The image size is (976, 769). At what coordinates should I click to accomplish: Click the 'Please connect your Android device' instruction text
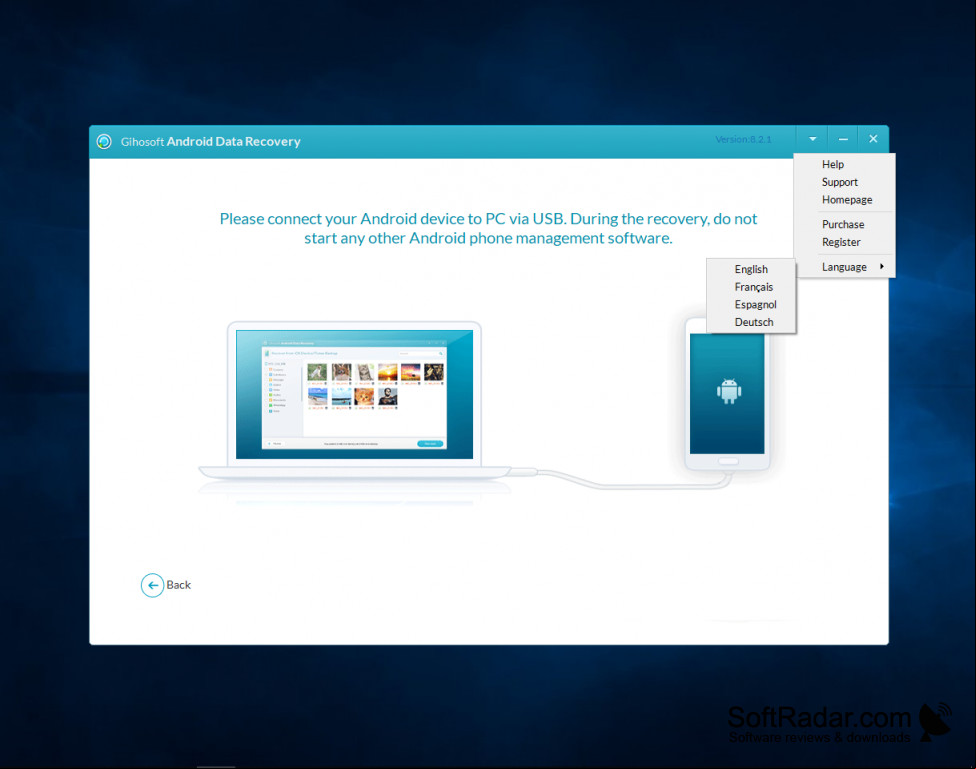488,228
